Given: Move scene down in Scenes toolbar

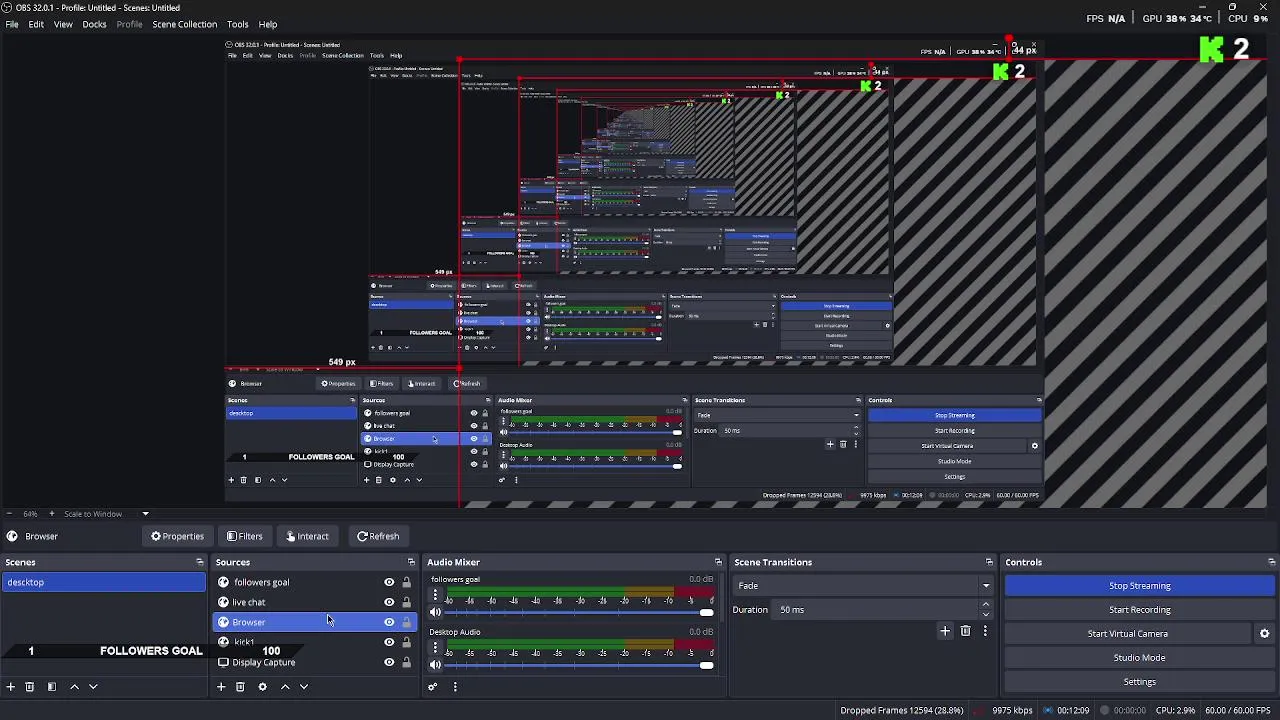Looking at the screenshot, I should (x=93, y=687).
